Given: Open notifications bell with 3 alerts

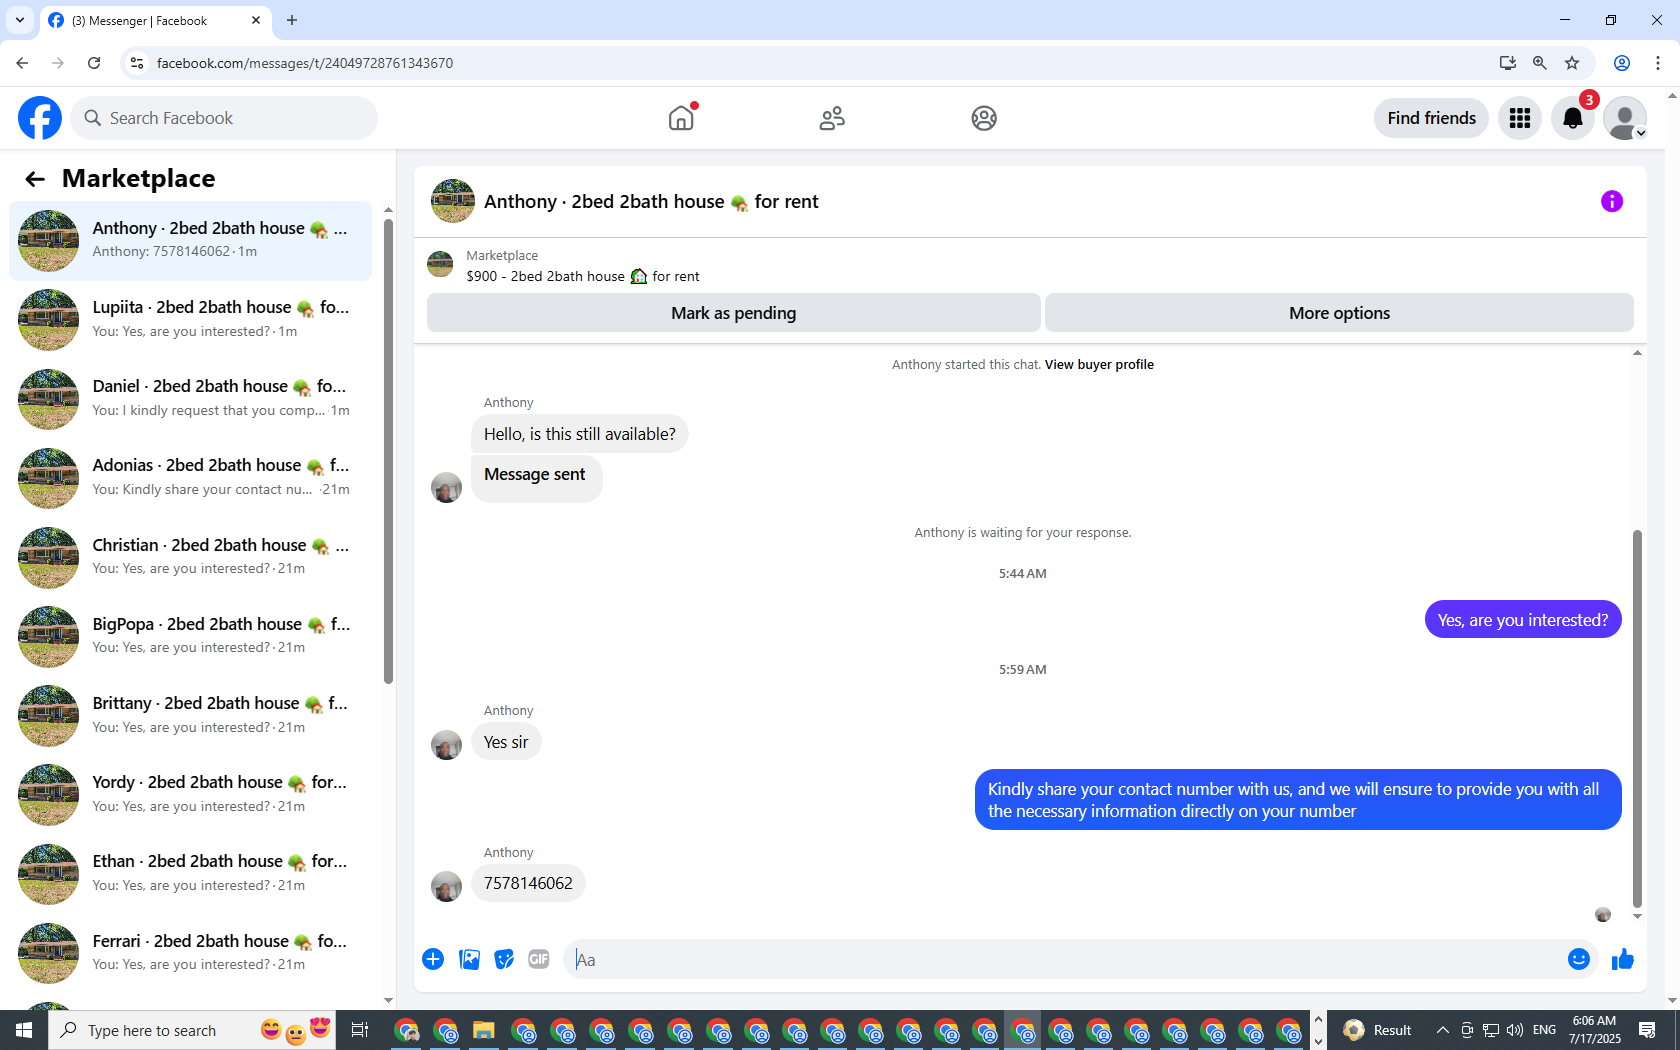Looking at the screenshot, I should 1573,118.
